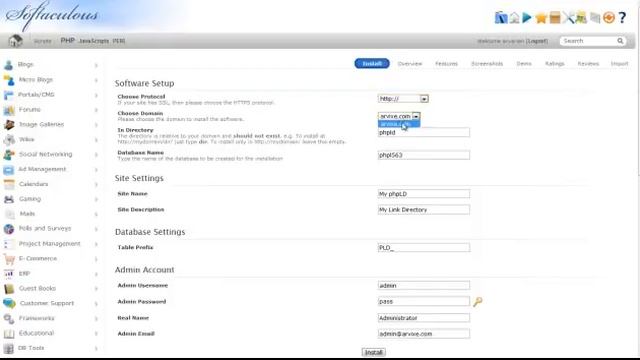This screenshot has width=640, height=360.
Task: Open the gold star ratings icon
Action: click(541, 18)
